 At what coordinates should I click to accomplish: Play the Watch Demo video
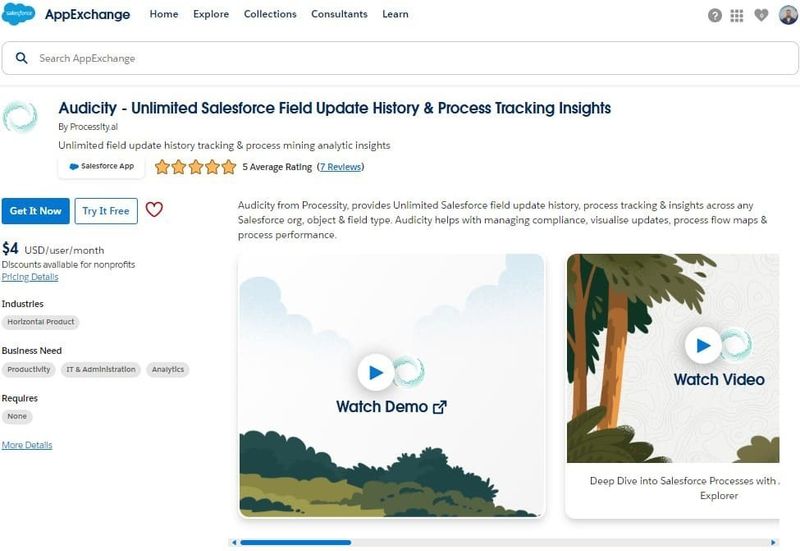pyautogui.click(x=376, y=372)
